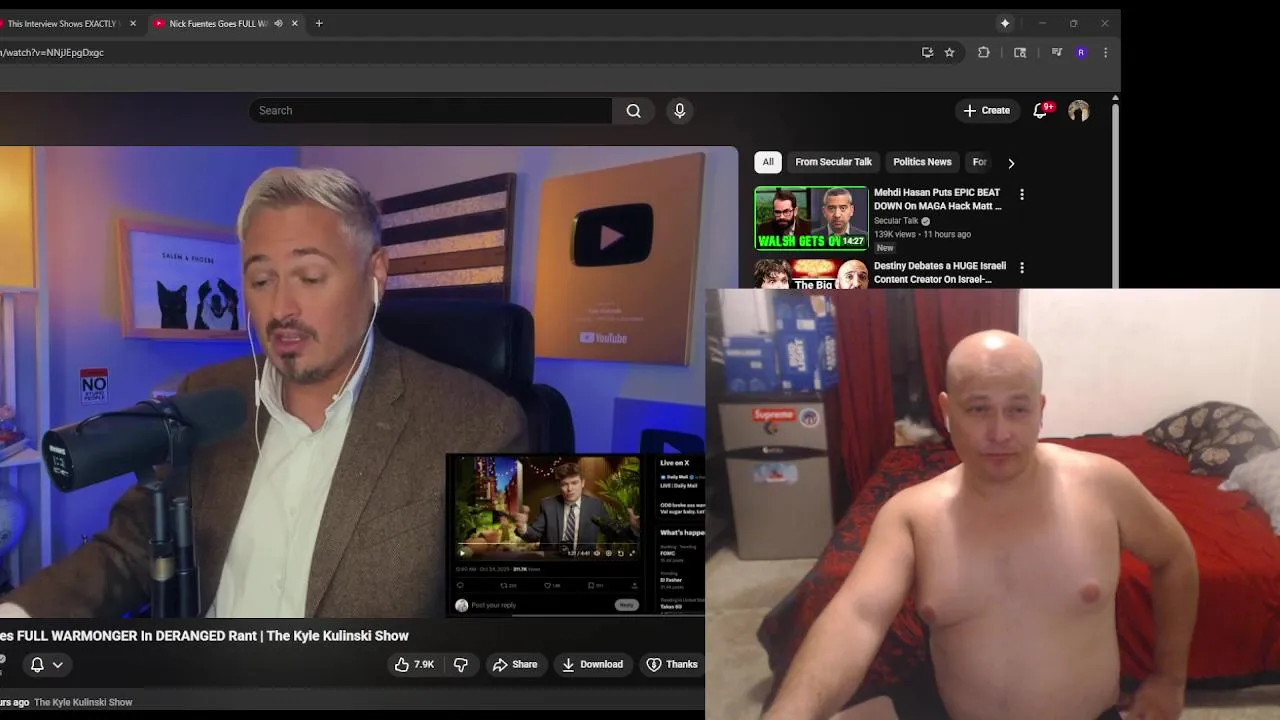Close the Nick Fuentes video tab

[294, 23]
